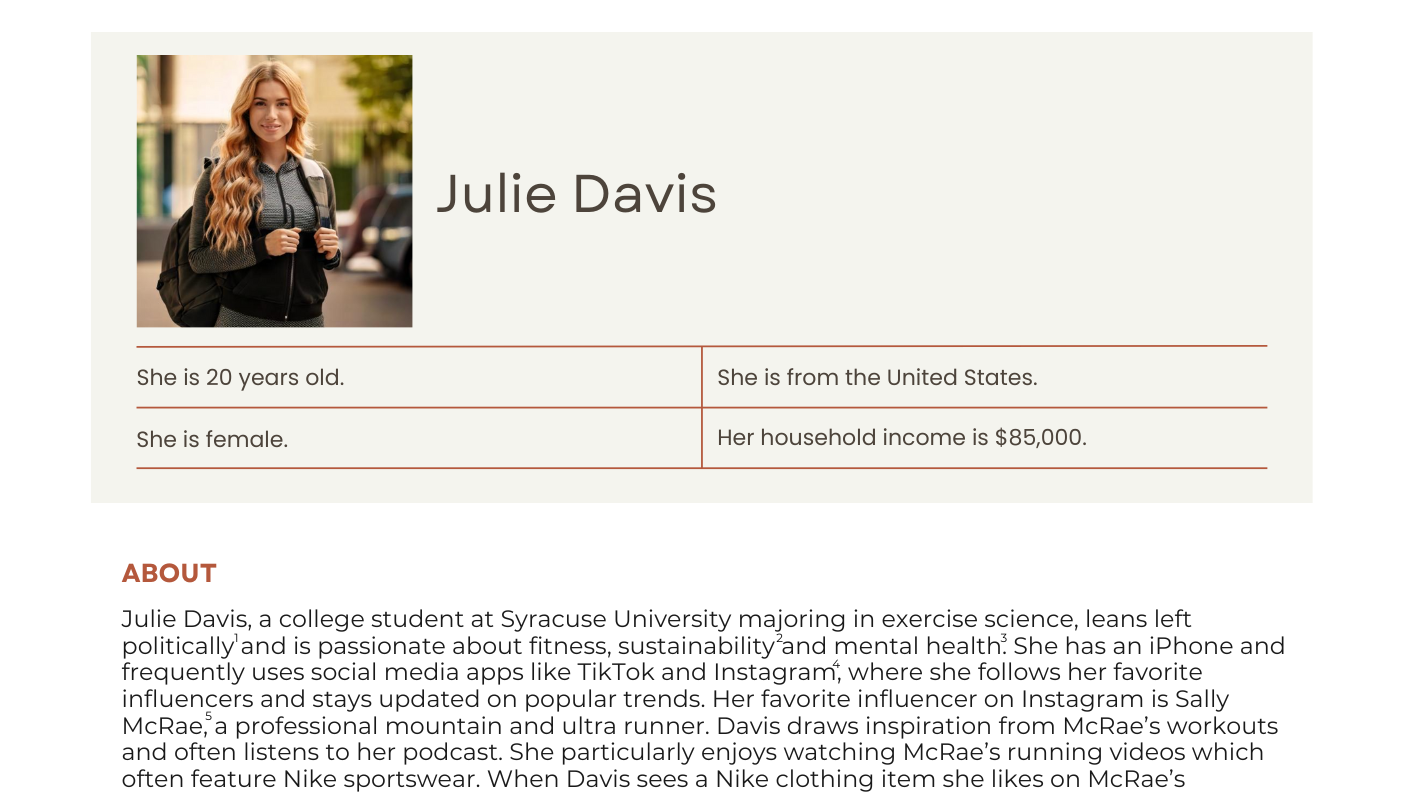Viewport: 1414px width, 796px height.
Task: Select the "She is from the United States." cell
Action: (985, 377)
